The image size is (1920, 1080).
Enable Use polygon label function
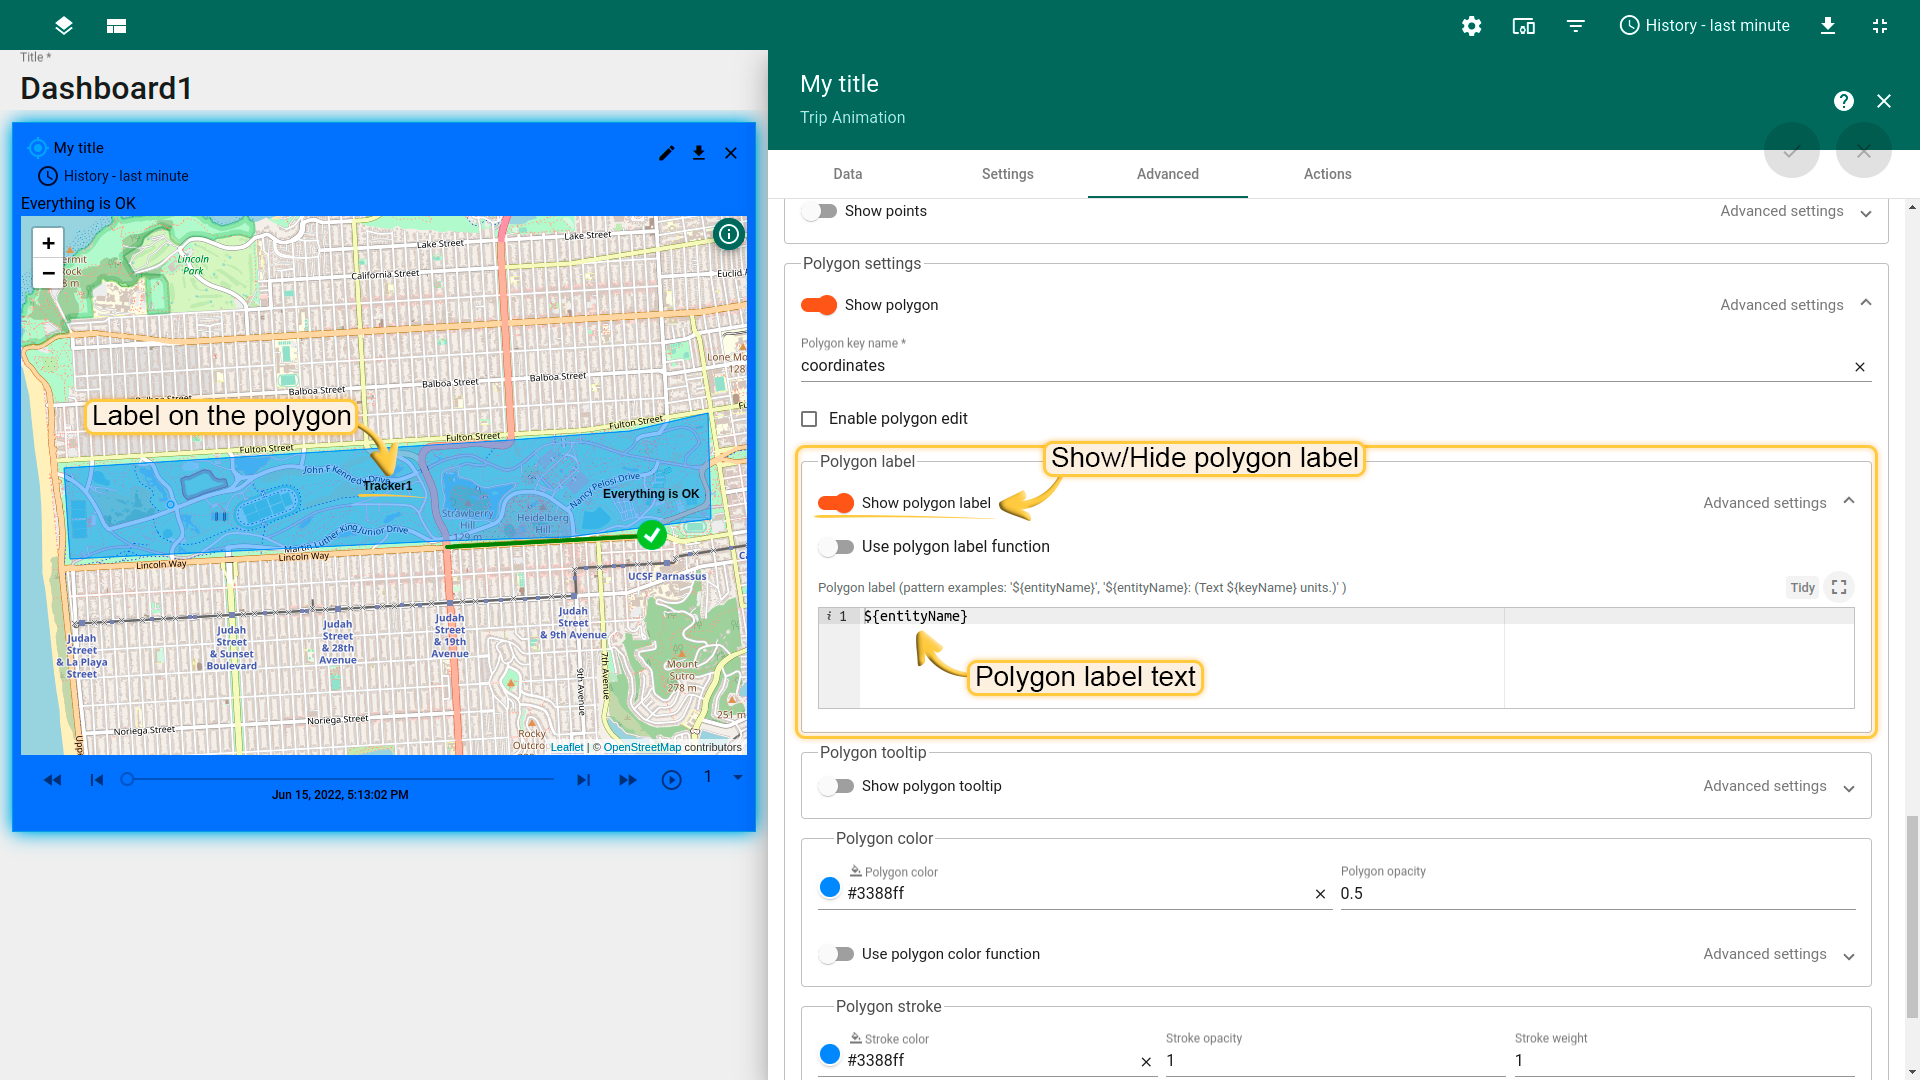(836, 547)
